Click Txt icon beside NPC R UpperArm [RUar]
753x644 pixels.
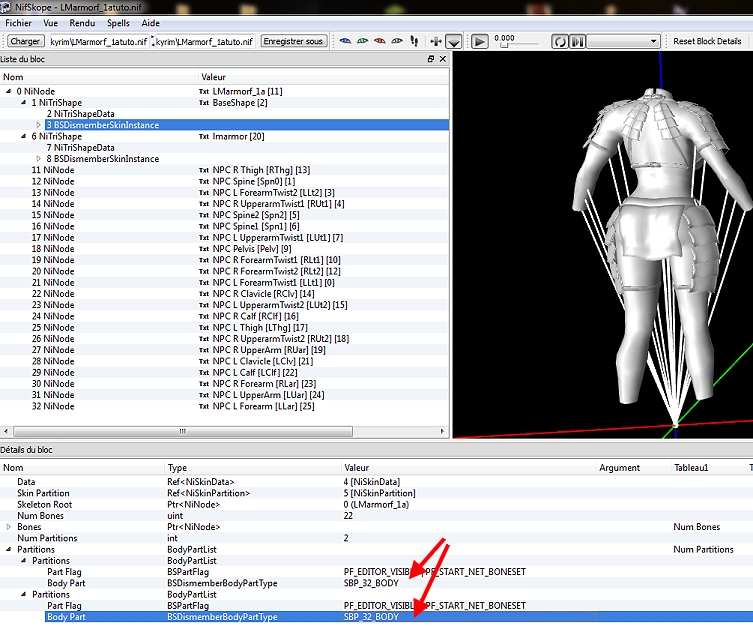point(204,350)
